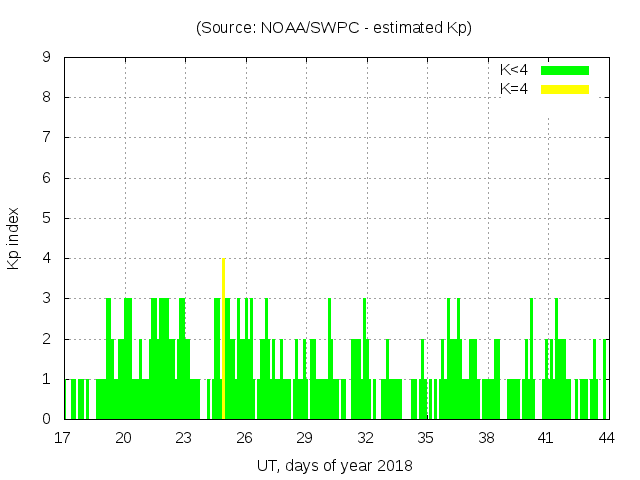Click x-axis tick label 23
The width and height of the screenshot is (640, 480).
click(x=184, y=438)
